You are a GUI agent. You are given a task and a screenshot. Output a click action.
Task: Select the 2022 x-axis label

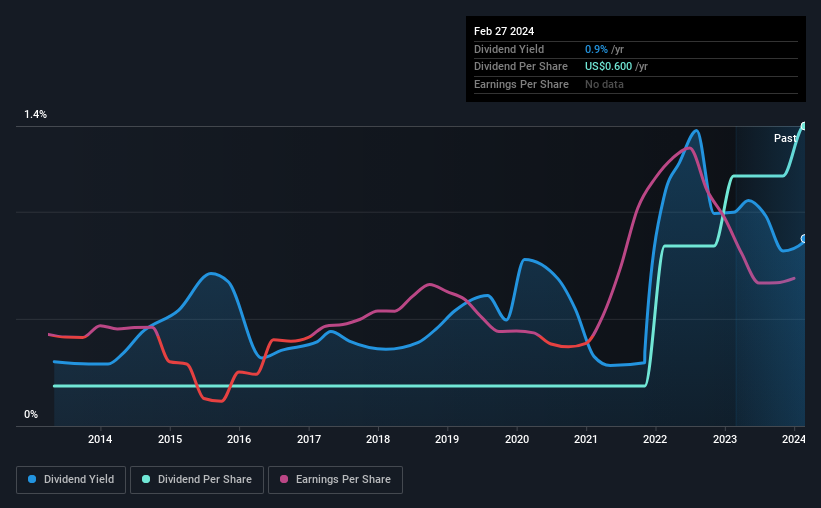tap(655, 439)
